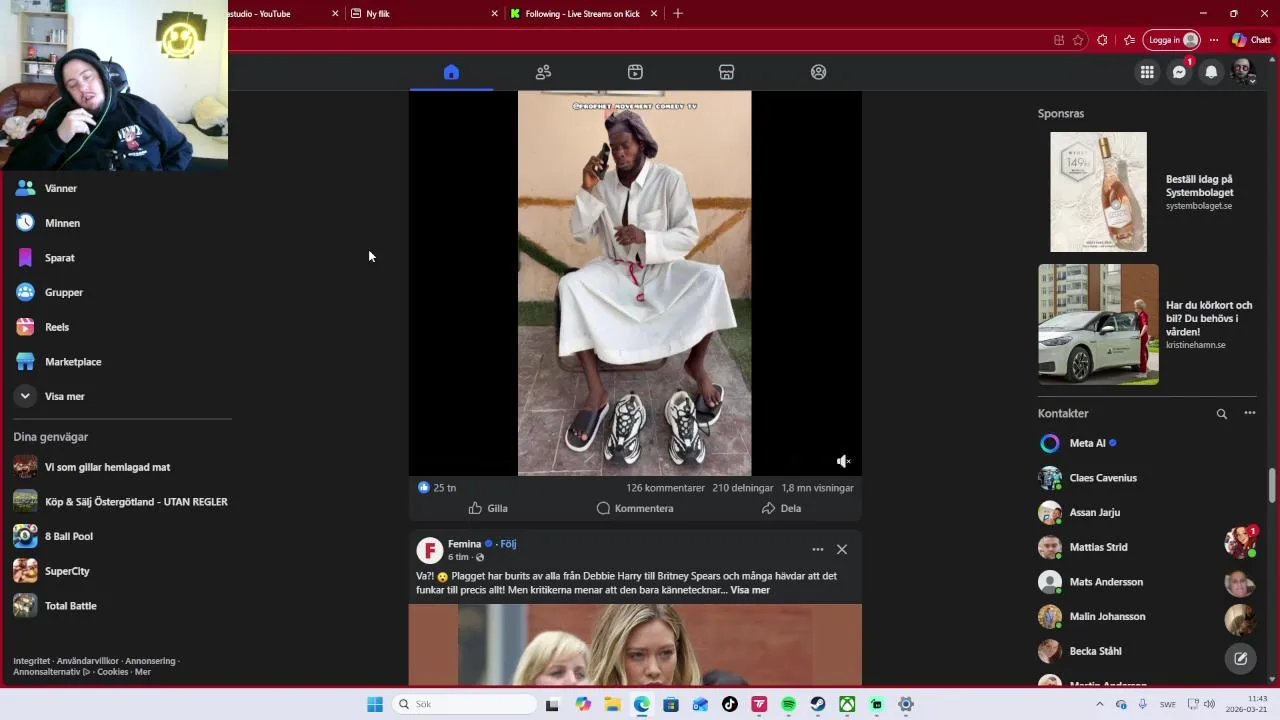
Task: Search contacts with the magnifier icon
Action: [1221, 413]
